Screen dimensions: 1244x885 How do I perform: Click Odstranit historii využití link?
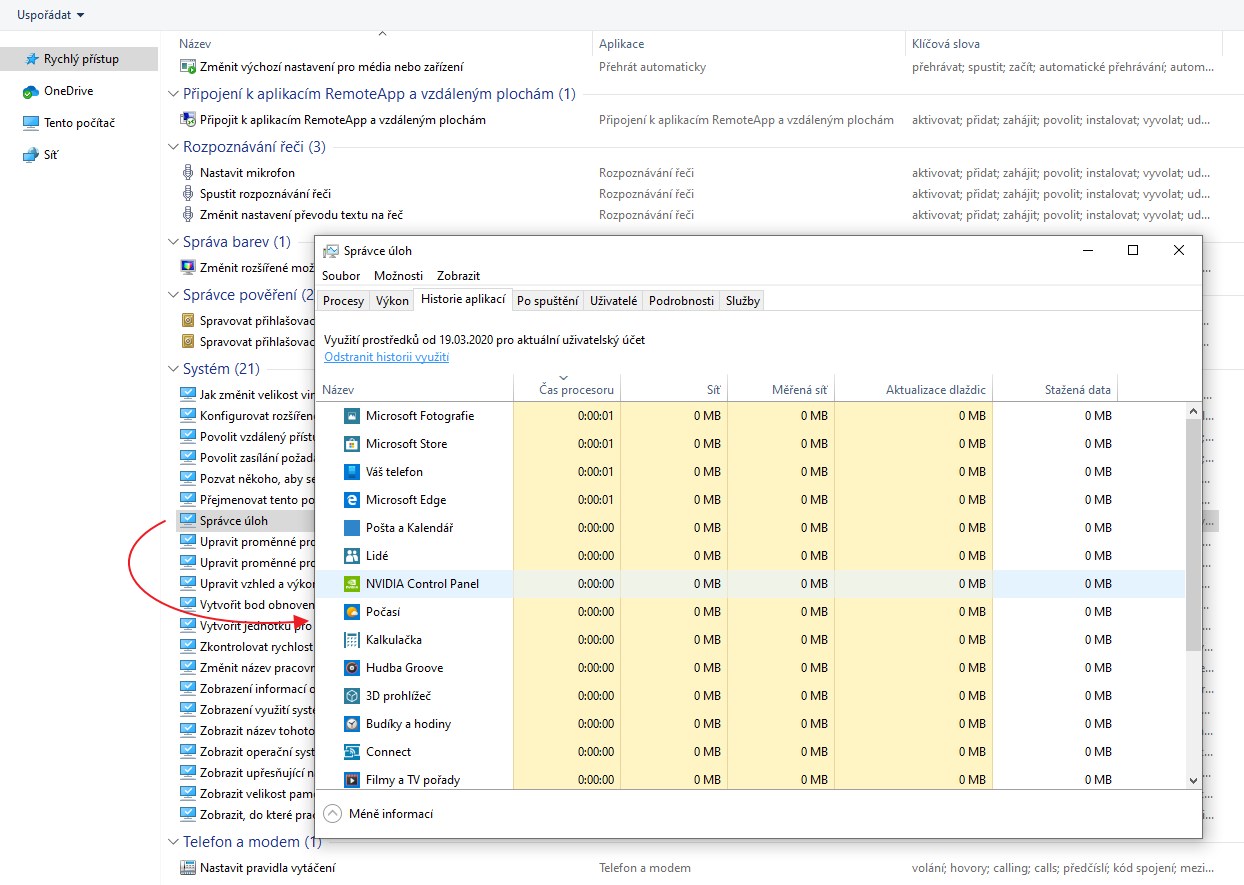pyautogui.click(x=386, y=357)
